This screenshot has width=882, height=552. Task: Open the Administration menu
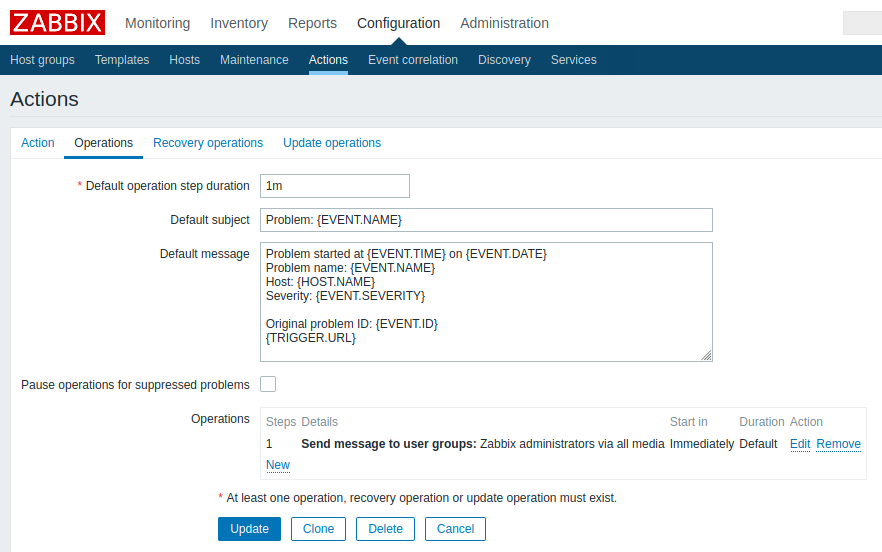504,23
